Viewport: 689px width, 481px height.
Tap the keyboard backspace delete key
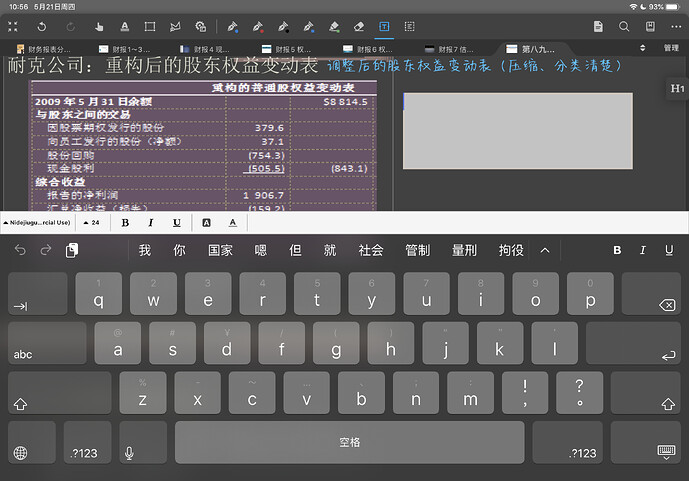[651, 293]
